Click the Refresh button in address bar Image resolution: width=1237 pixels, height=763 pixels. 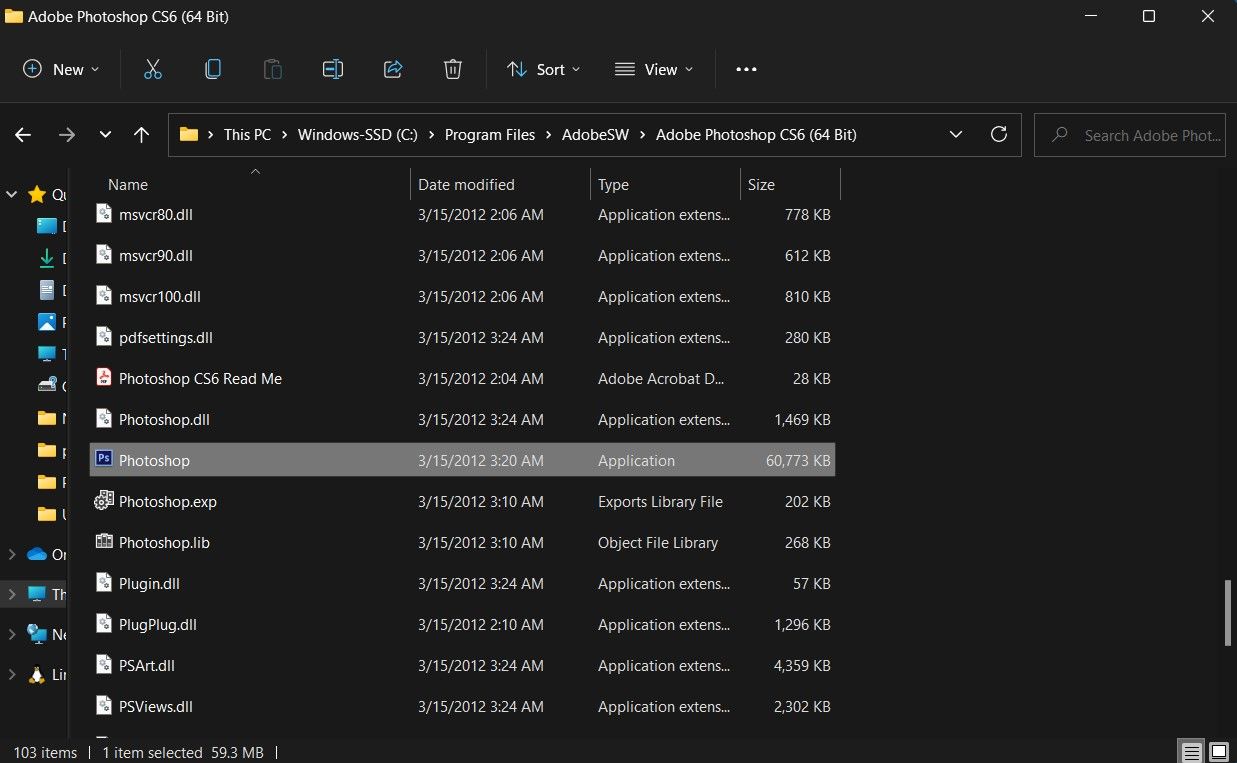point(997,134)
